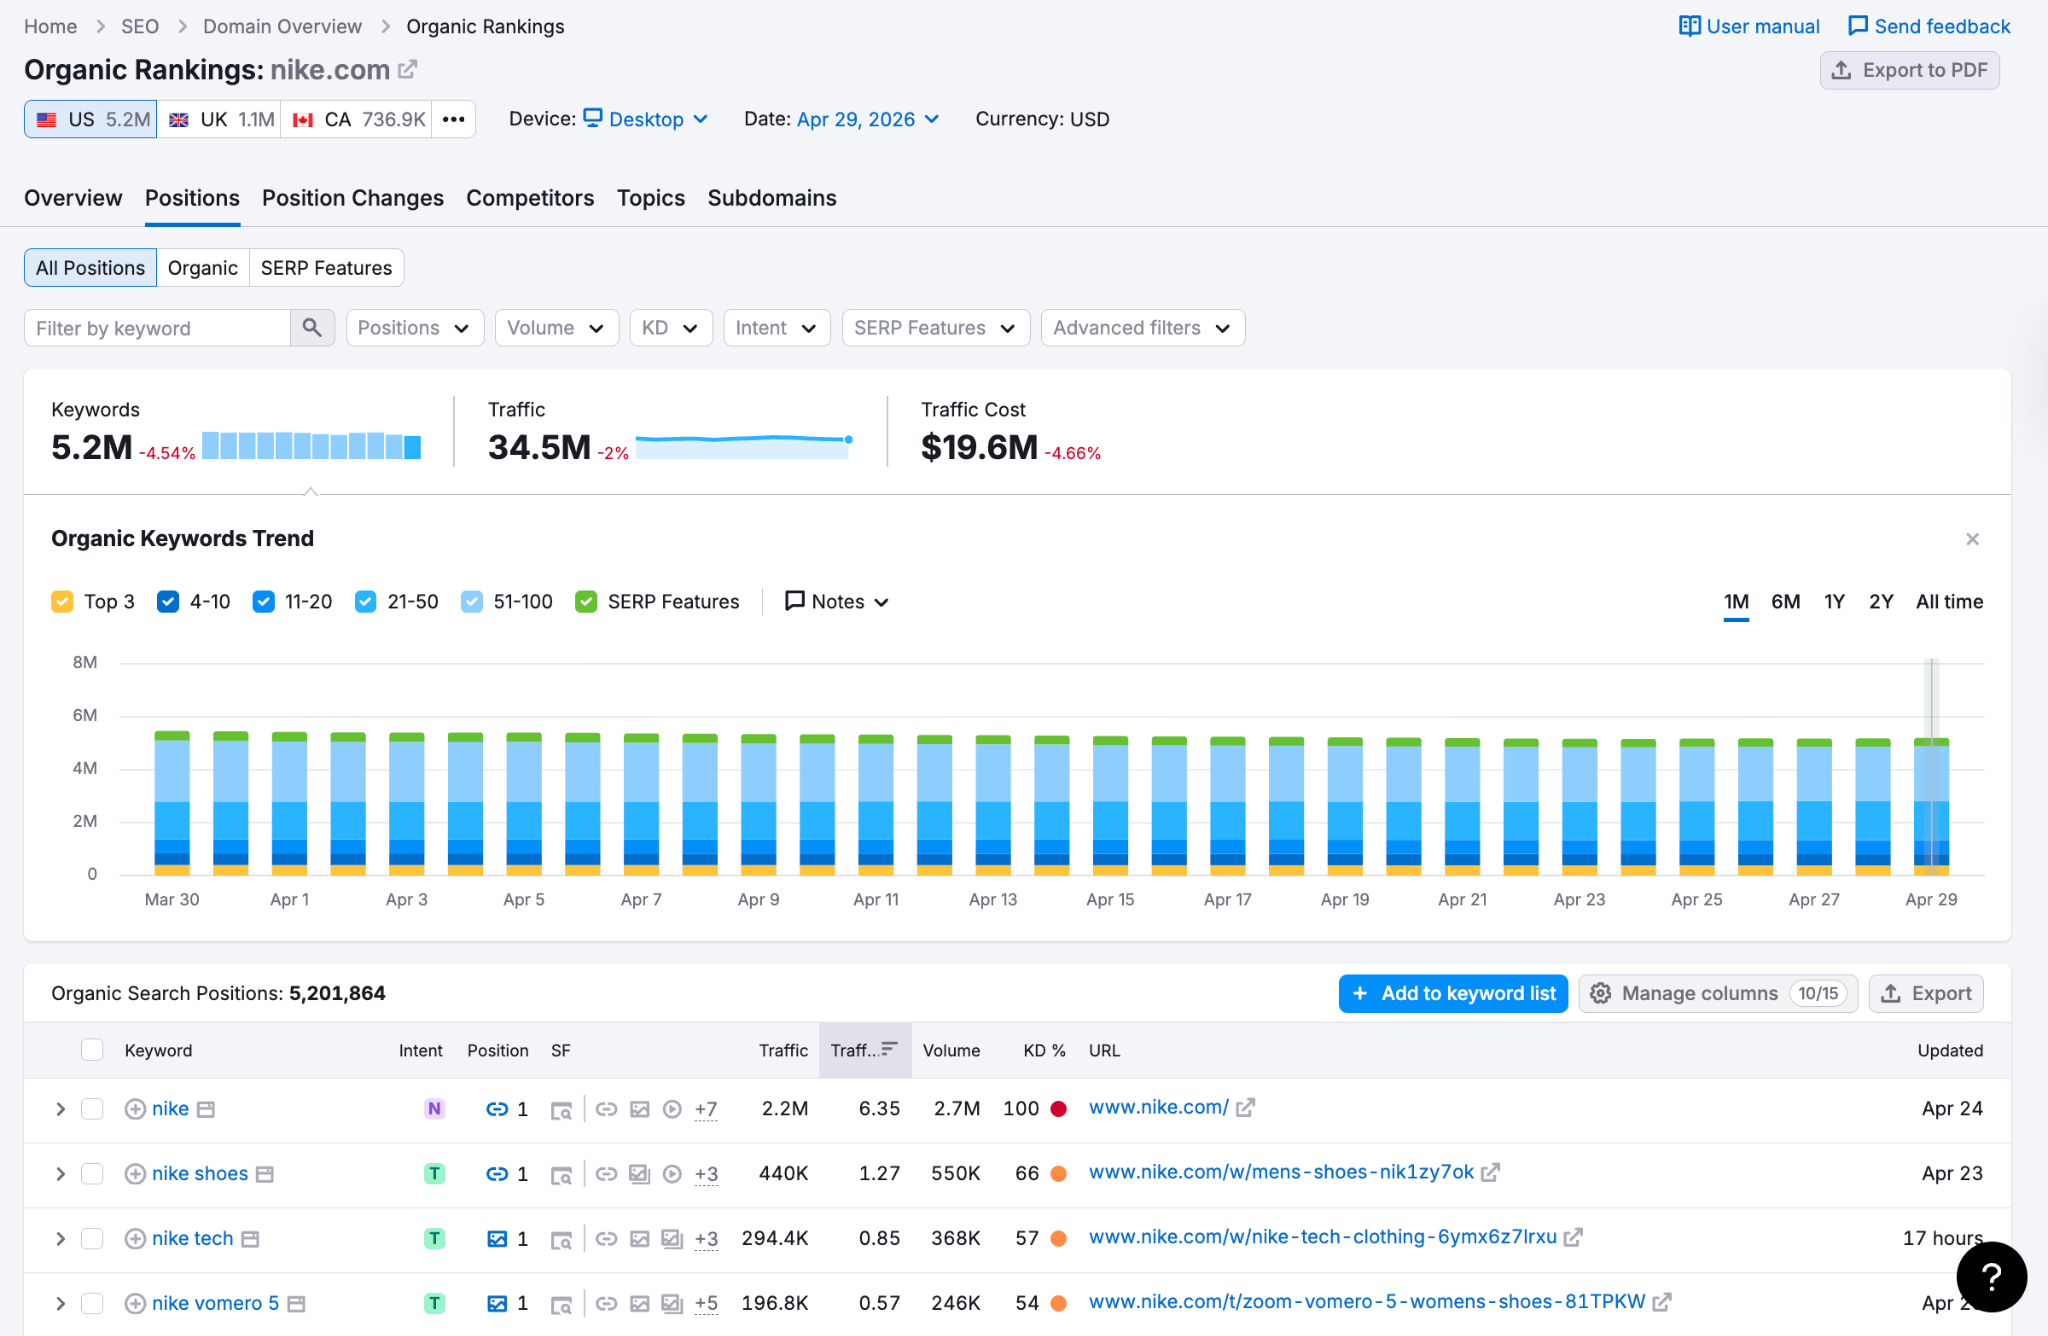Toggle the 4-10 positions checkbox

pyautogui.click(x=168, y=602)
